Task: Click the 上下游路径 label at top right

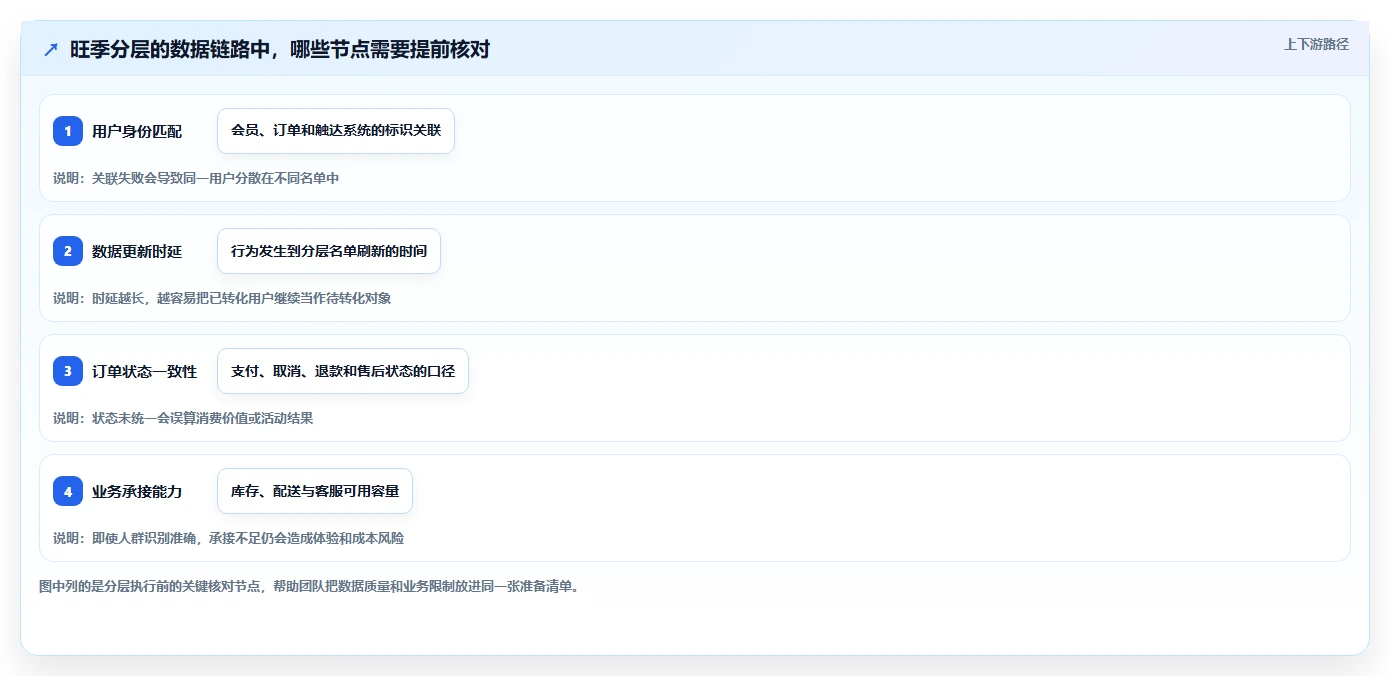Action: click(1316, 44)
